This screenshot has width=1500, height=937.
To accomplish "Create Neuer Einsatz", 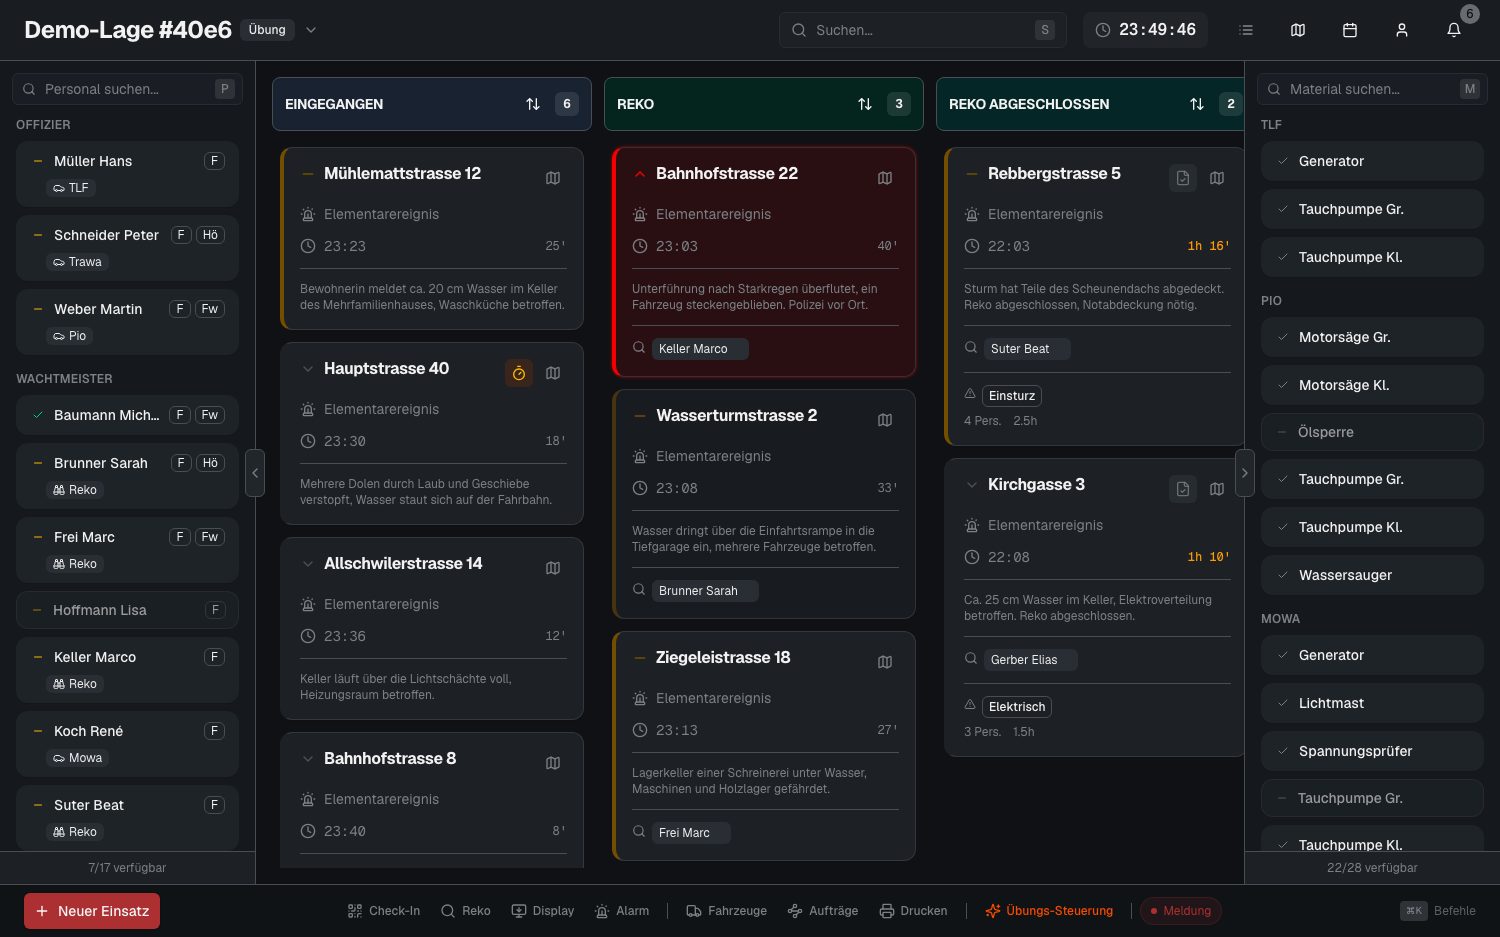I will point(92,911).
